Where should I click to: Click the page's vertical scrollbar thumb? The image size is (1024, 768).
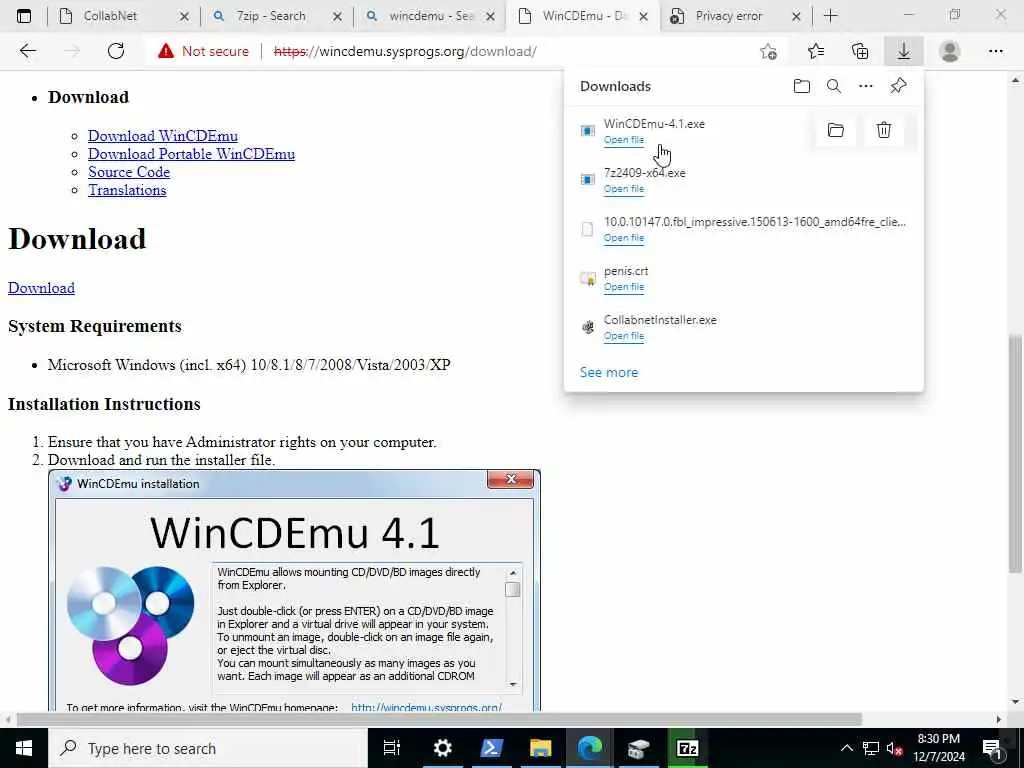coord(1015,454)
